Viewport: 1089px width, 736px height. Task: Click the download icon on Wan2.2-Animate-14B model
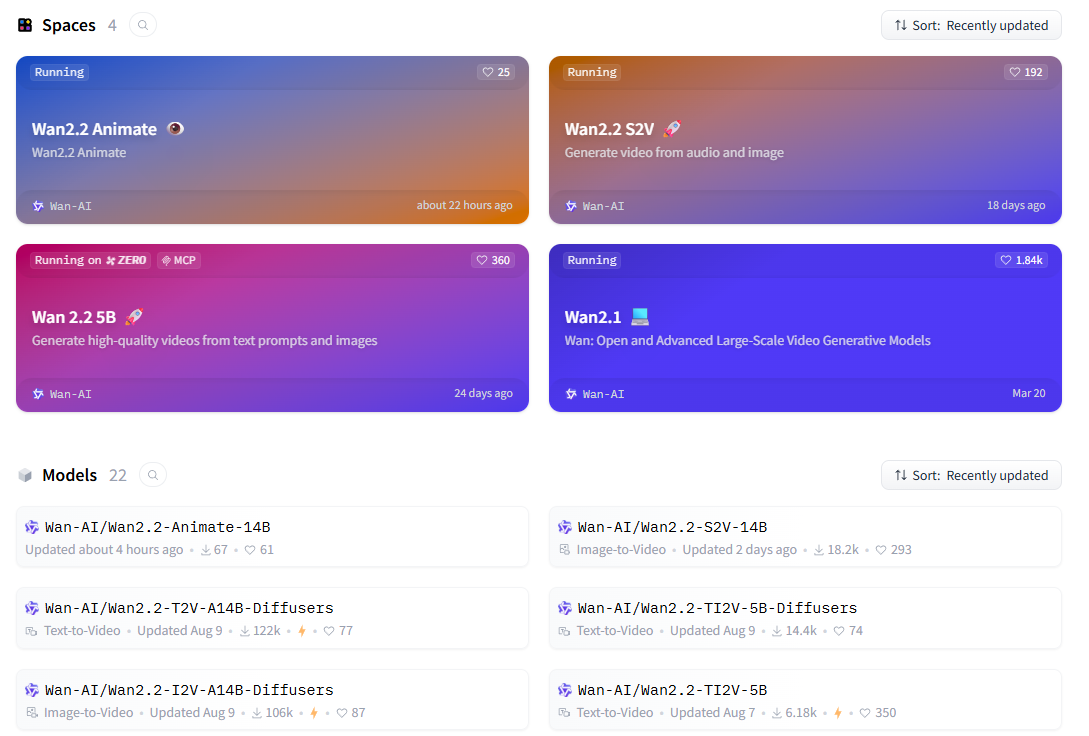coord(205,550)
